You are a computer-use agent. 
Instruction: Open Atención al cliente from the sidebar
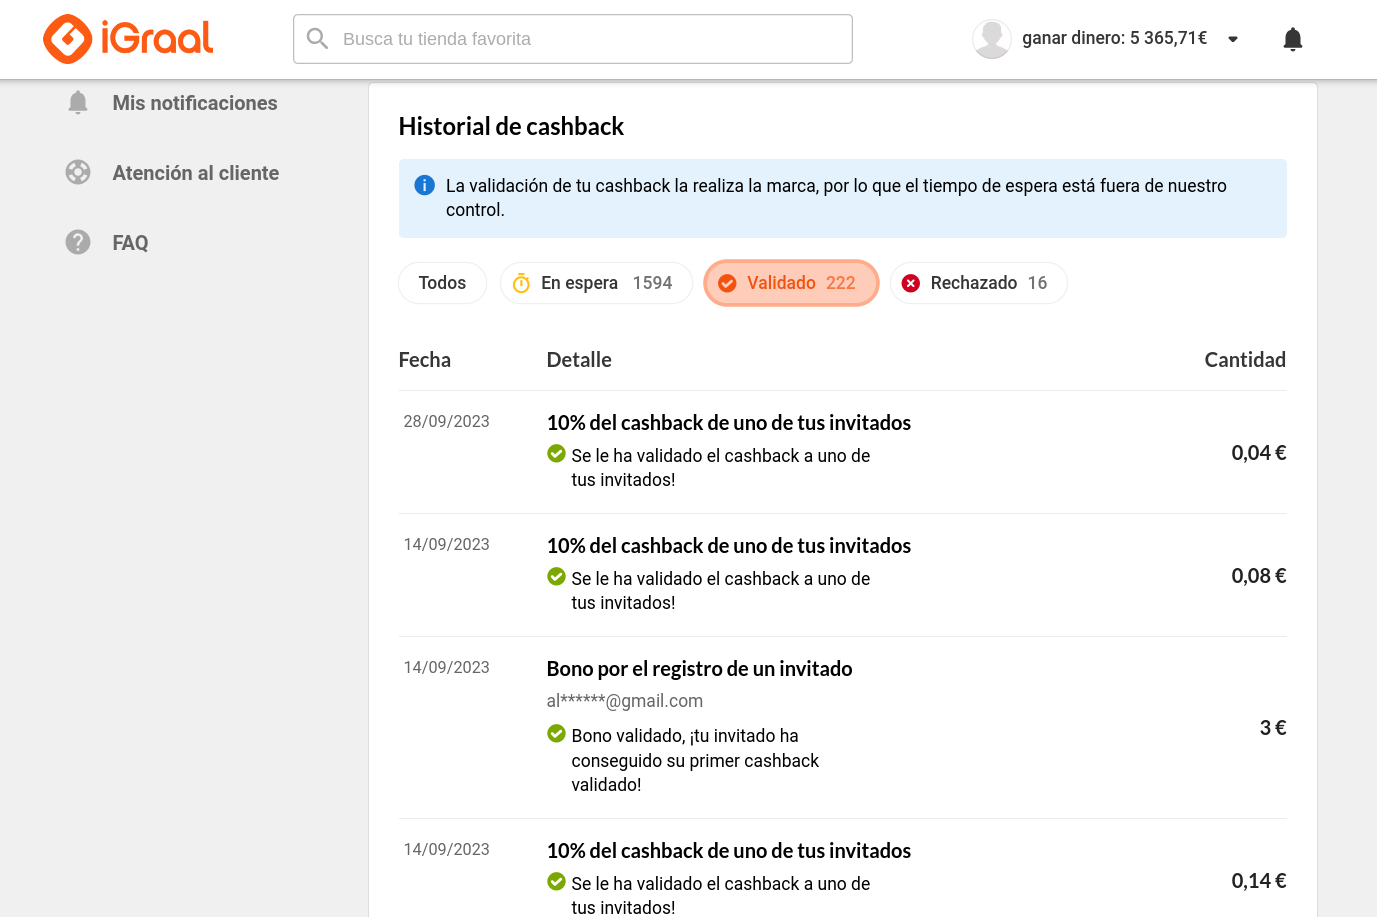(195, 172)
